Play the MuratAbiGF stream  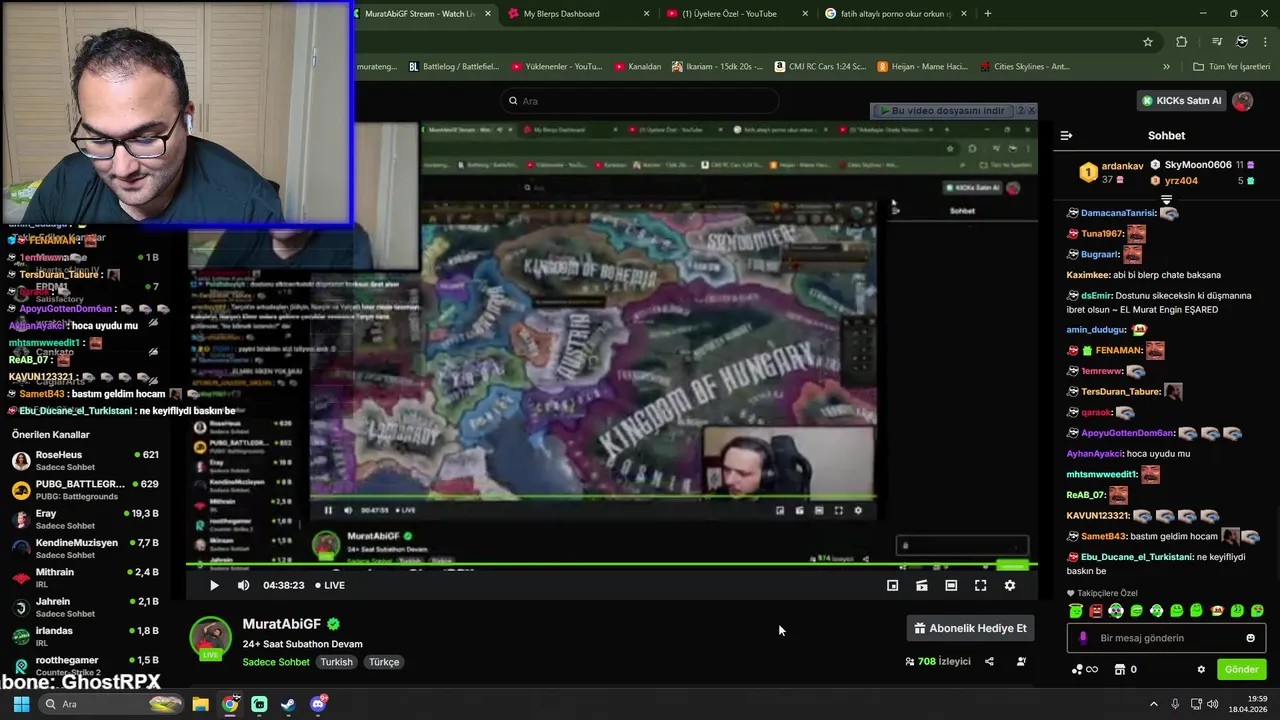(214, 585)
